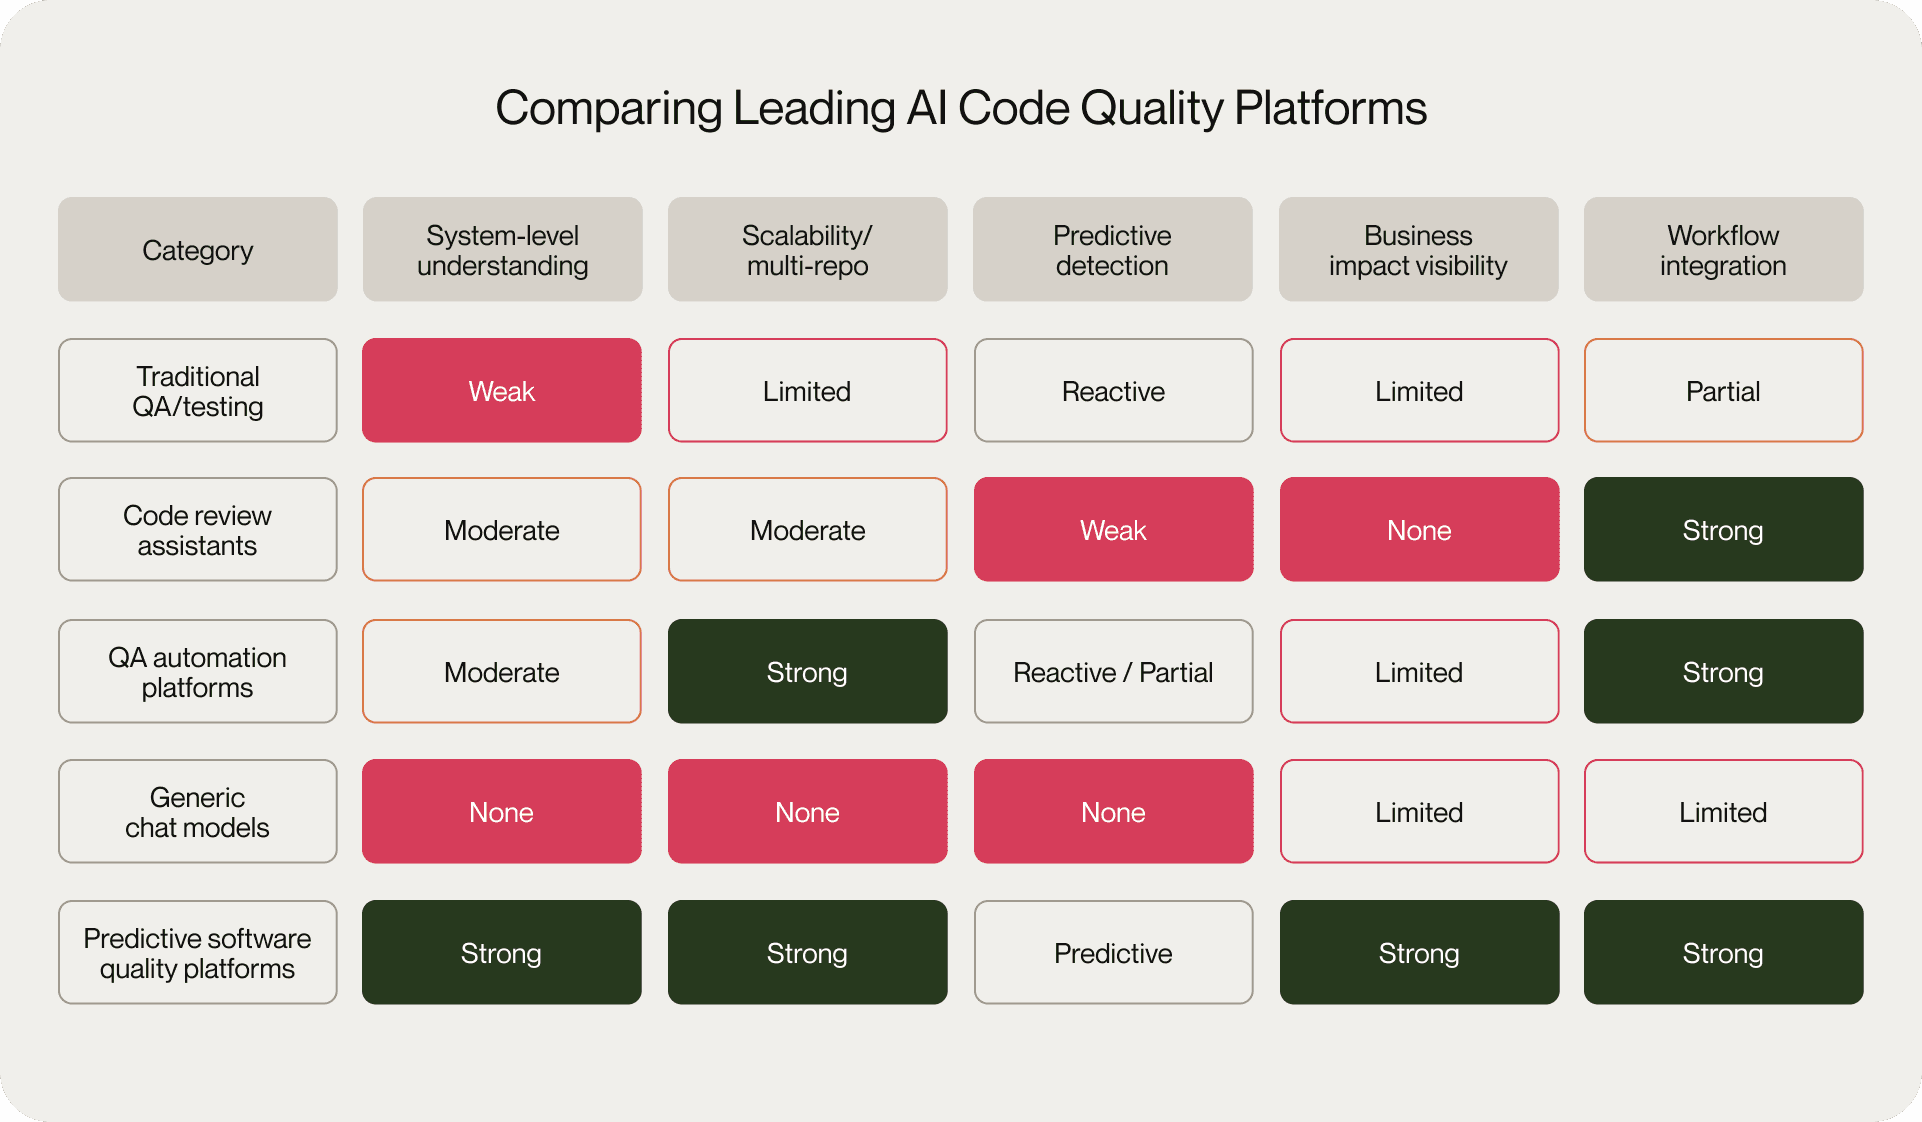Click the 'None' cell in Code review assistants row
Viewport: 1922px width, 1122px height.
pyautogui.click(x=1419, y=530)
